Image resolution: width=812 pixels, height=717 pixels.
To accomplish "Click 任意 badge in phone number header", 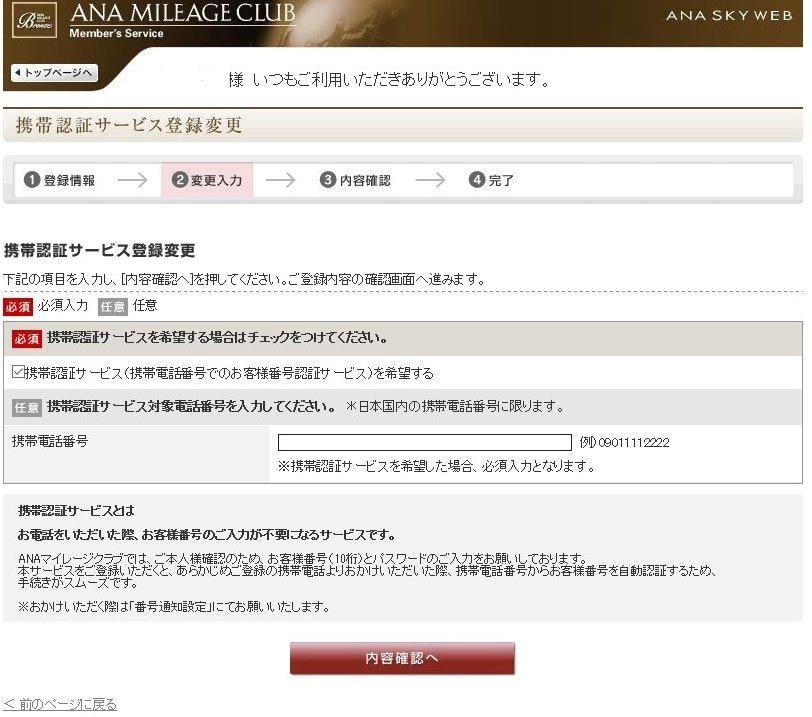I will pos(27,407).
